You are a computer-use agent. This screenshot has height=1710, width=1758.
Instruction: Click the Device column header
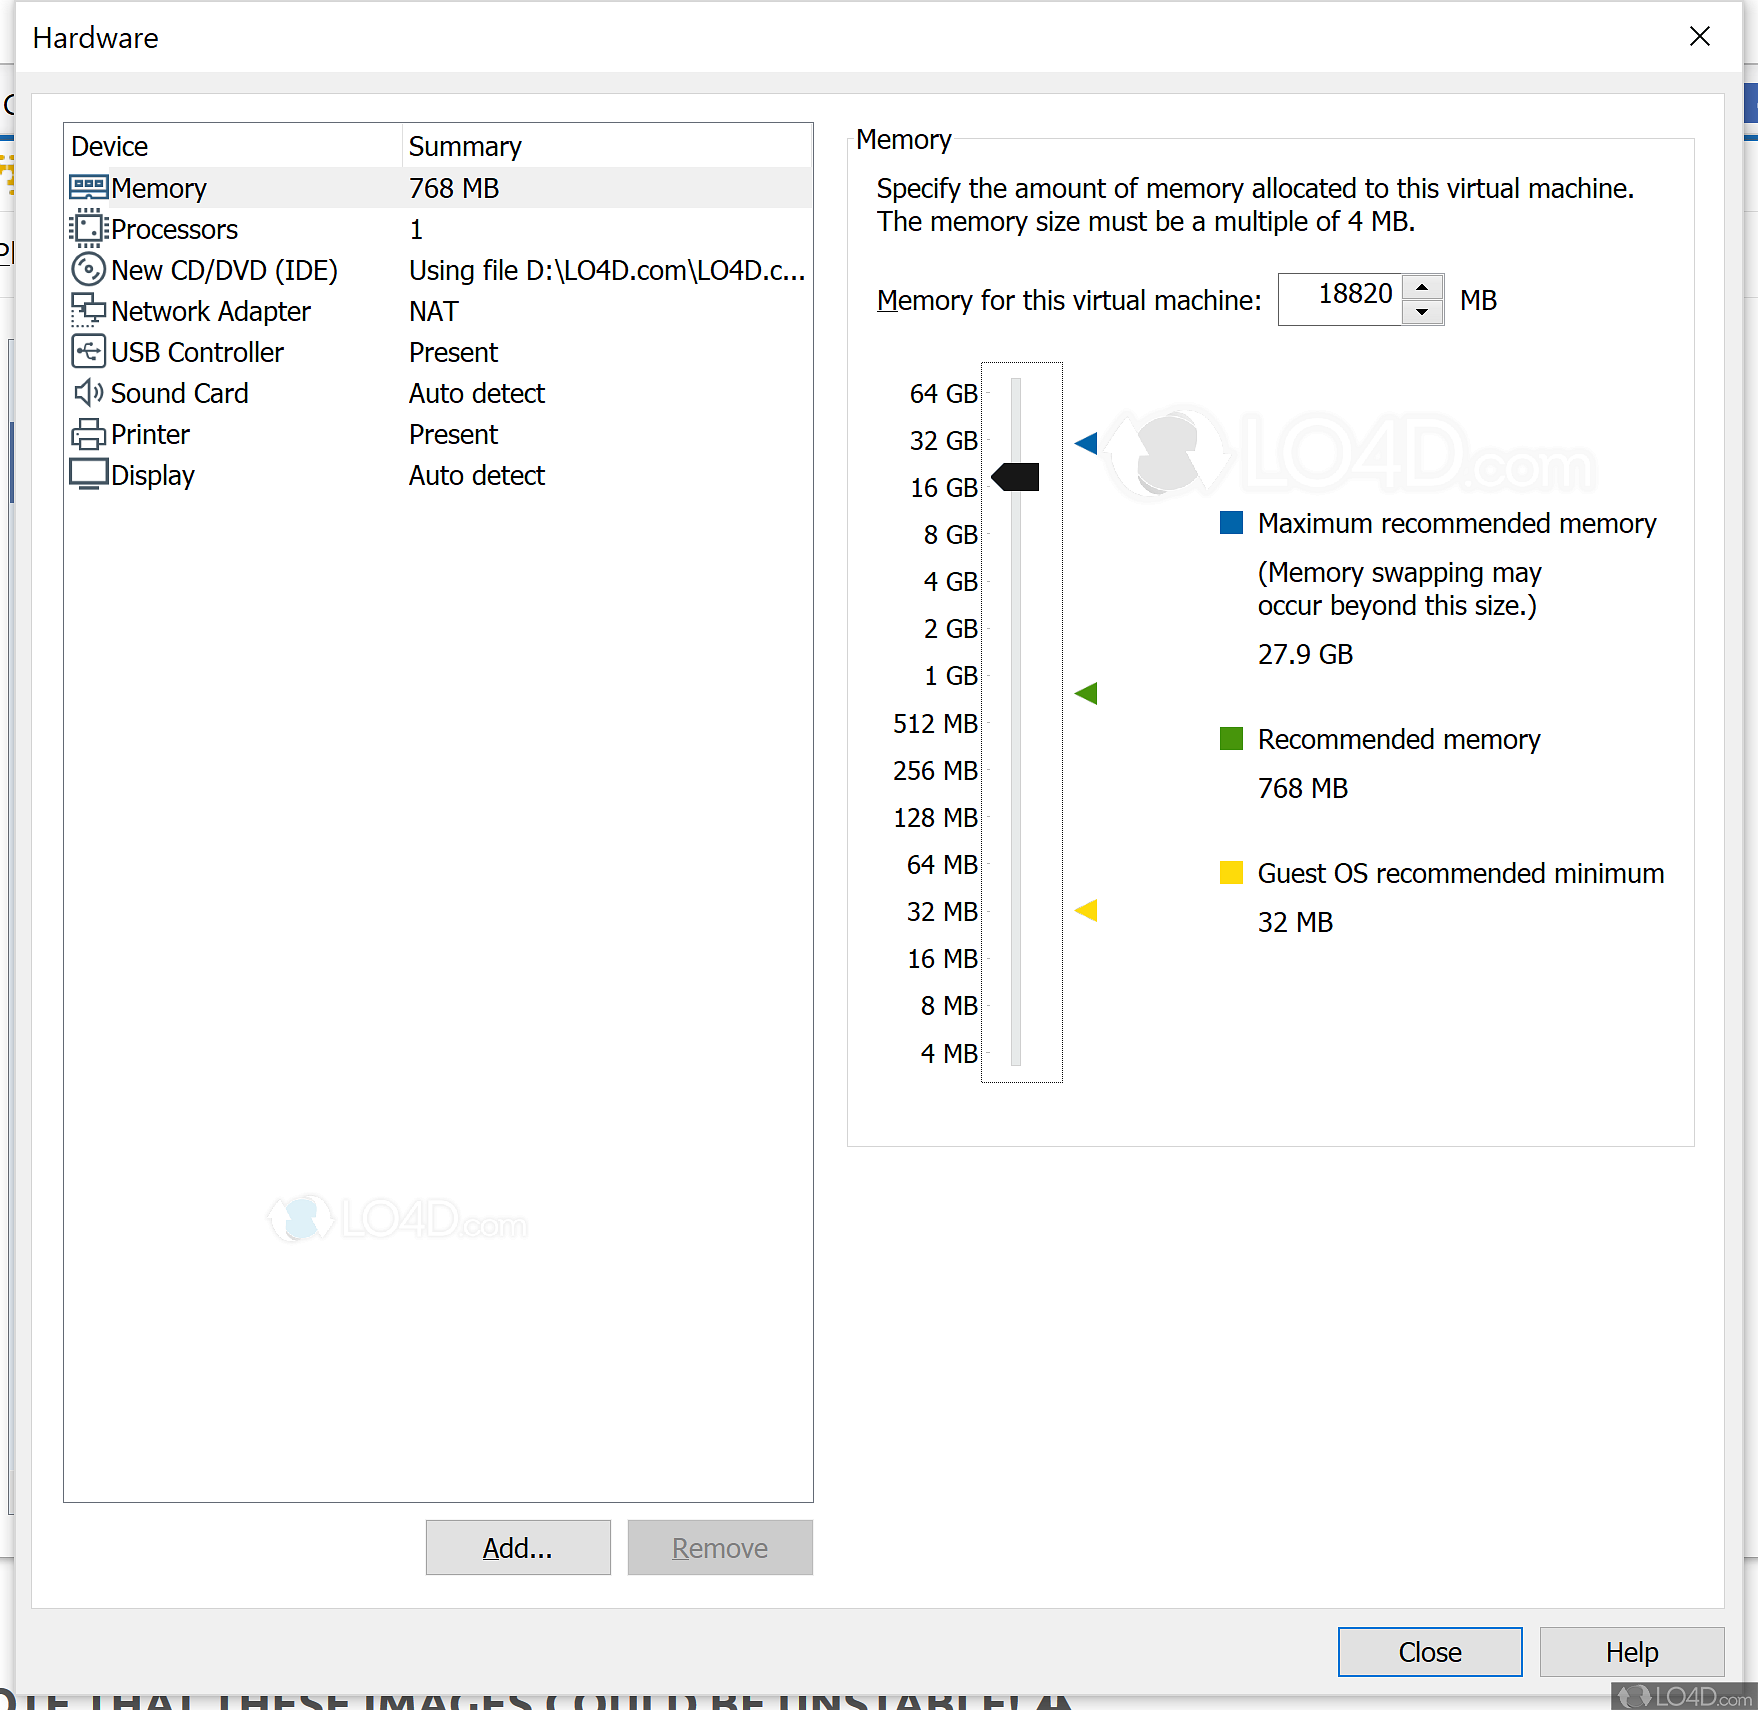109,145
